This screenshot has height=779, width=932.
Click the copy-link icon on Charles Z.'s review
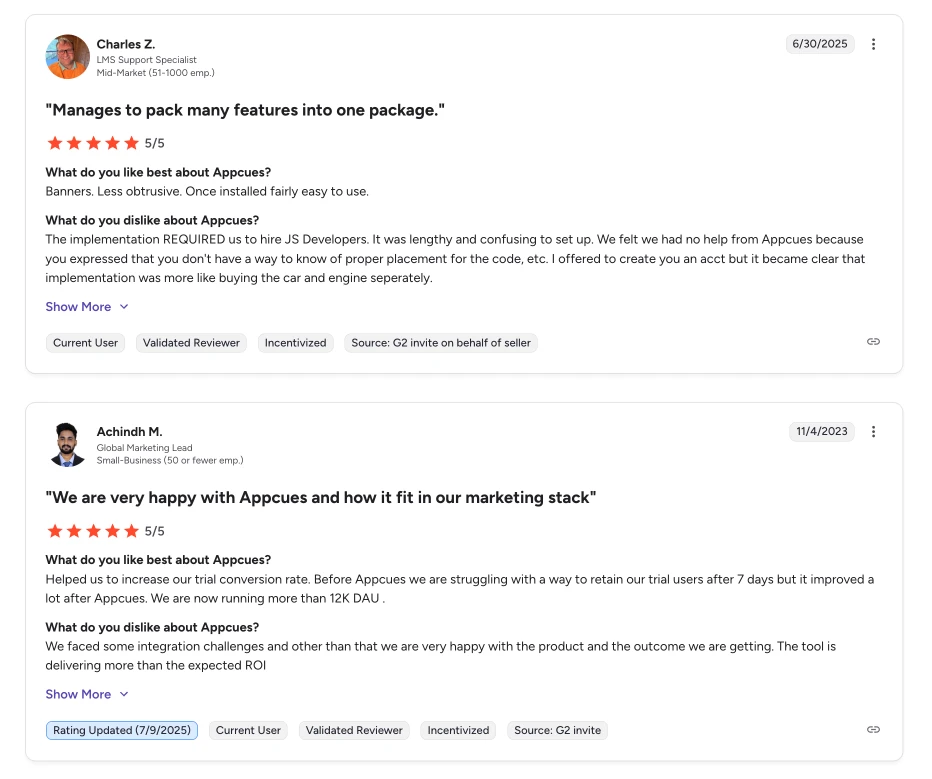[x=873, y=341]
